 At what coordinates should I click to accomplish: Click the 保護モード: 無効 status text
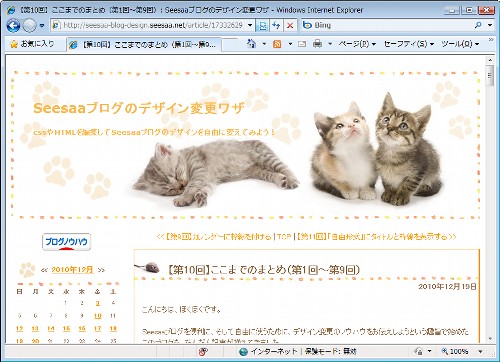(331, 351)
